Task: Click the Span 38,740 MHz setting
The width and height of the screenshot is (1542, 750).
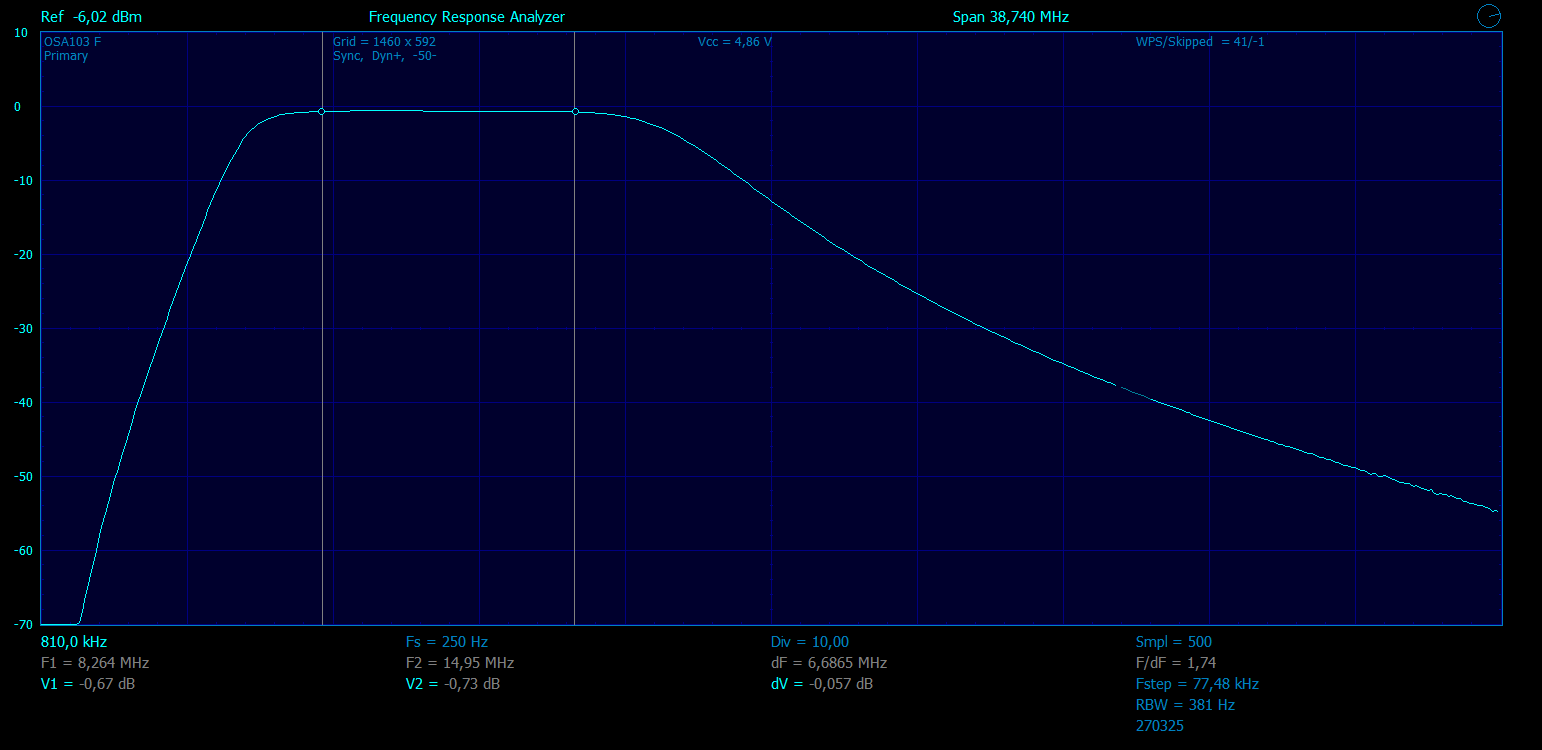Action: coord(1011,17)
